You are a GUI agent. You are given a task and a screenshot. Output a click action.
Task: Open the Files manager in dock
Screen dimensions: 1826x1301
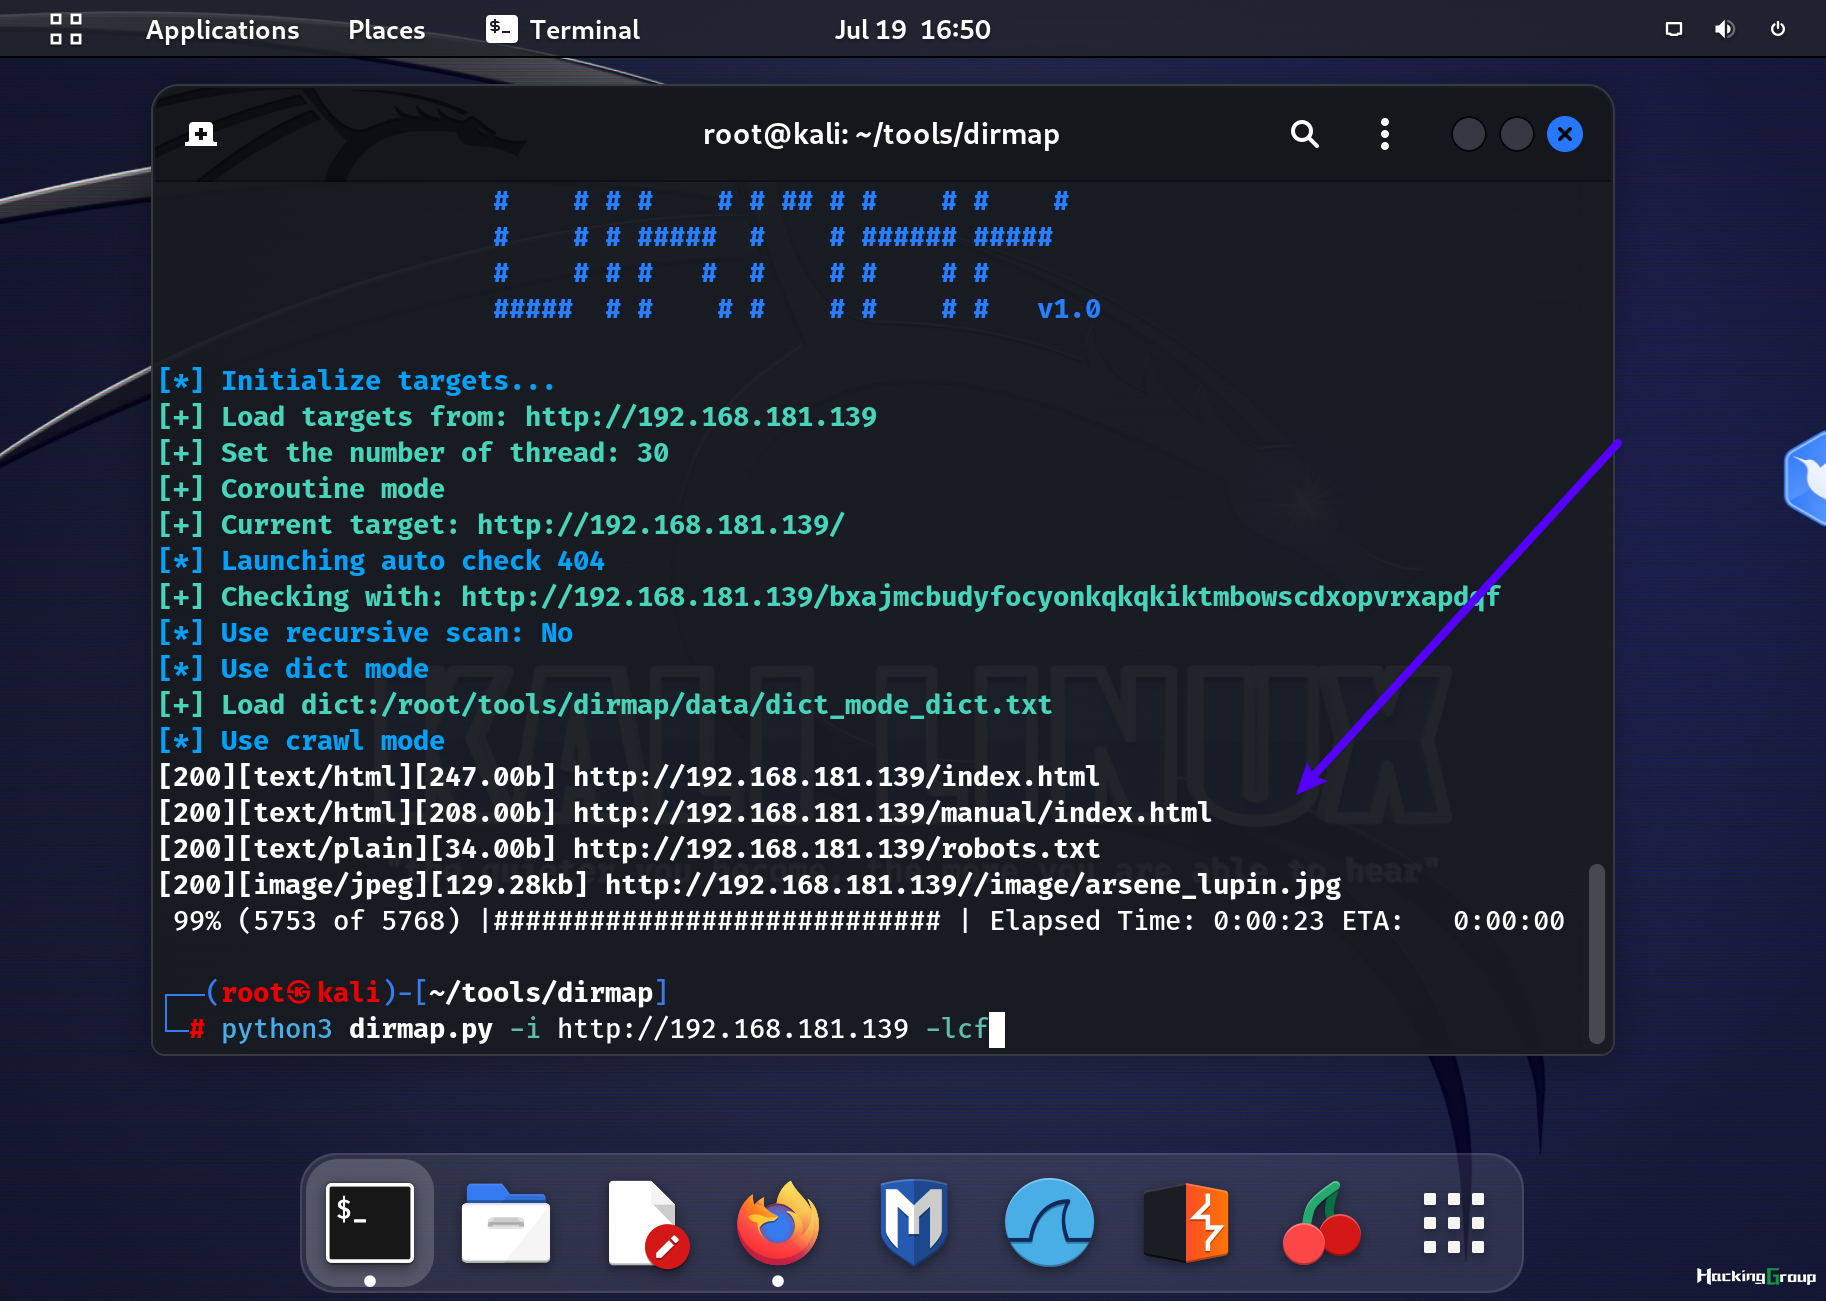[x=506, y=1222]
